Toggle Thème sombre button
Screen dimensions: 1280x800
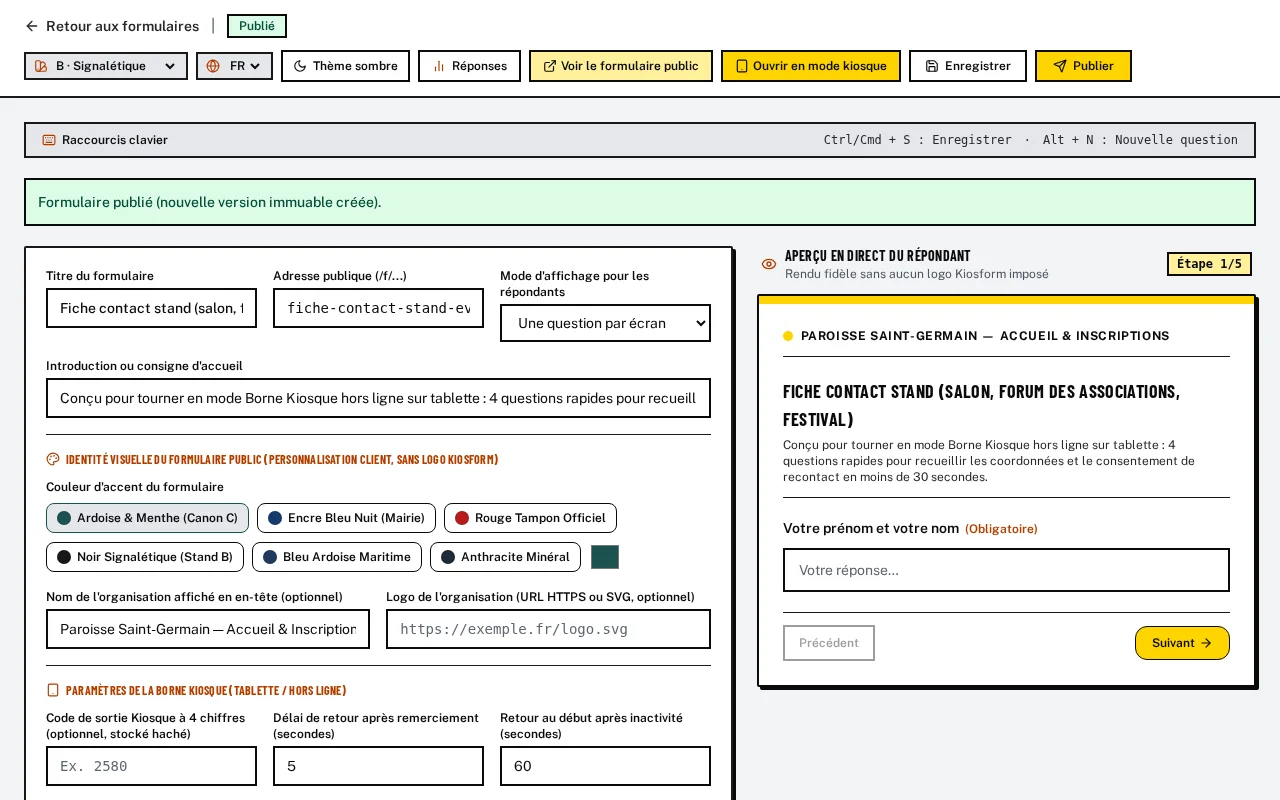click(345, 66)
